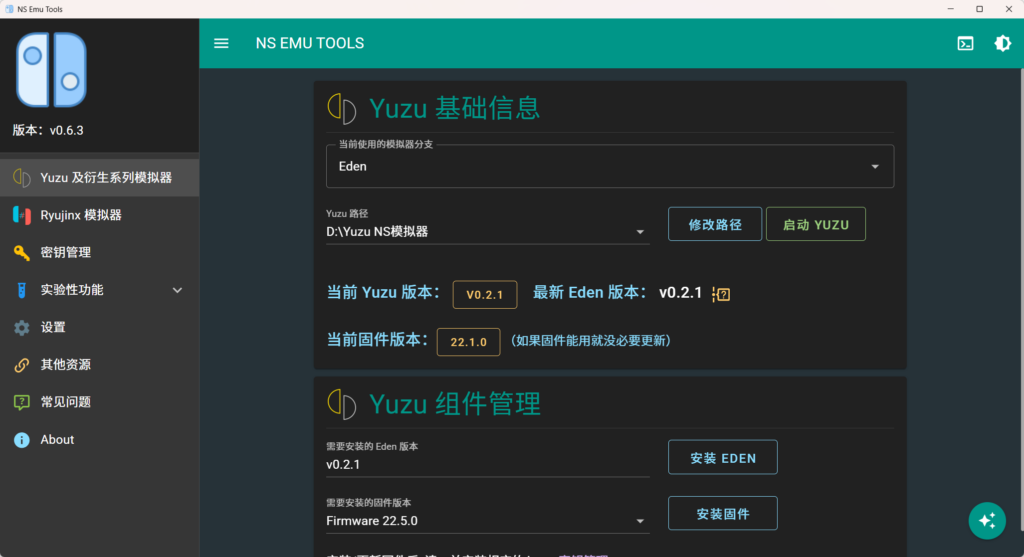Open the About page

coord(99,439)
